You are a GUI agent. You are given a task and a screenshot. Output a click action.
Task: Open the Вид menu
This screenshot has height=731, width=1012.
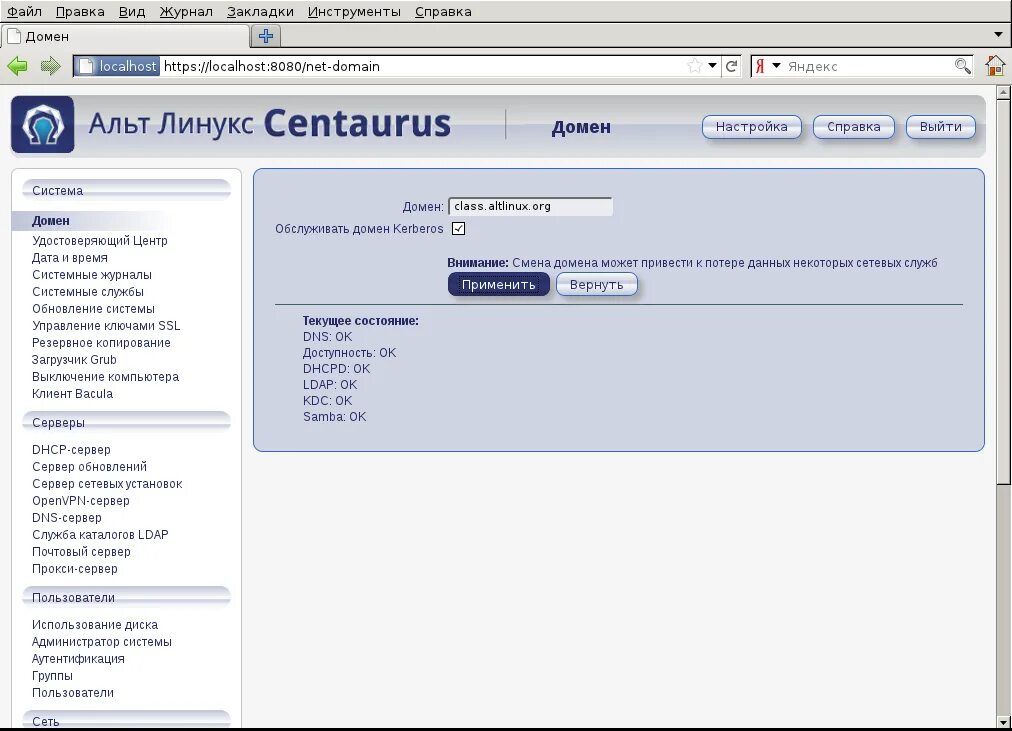point(132,12)
